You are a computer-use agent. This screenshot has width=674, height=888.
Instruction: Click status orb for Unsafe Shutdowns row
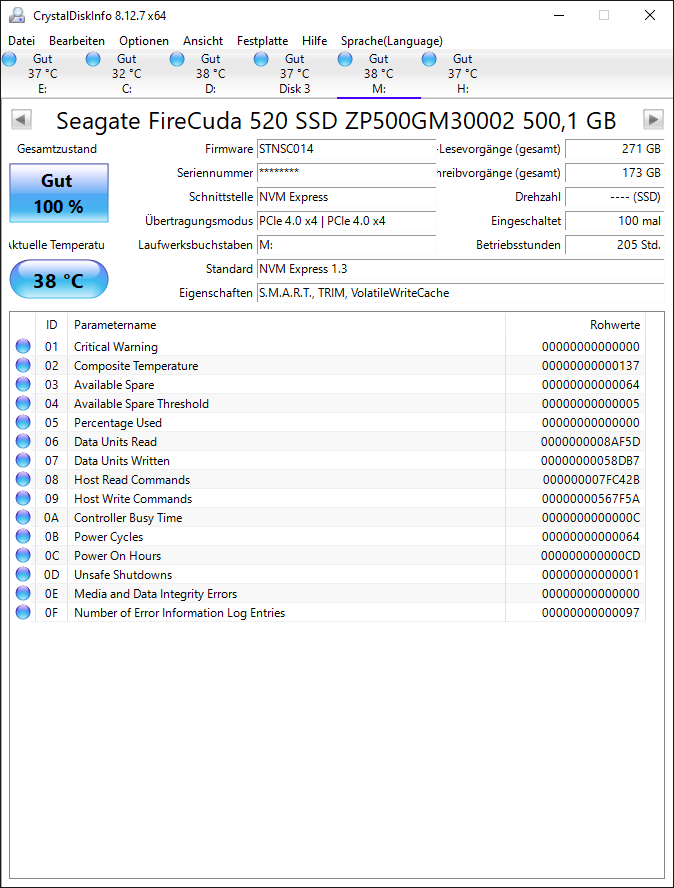click(x=23, y=574)
